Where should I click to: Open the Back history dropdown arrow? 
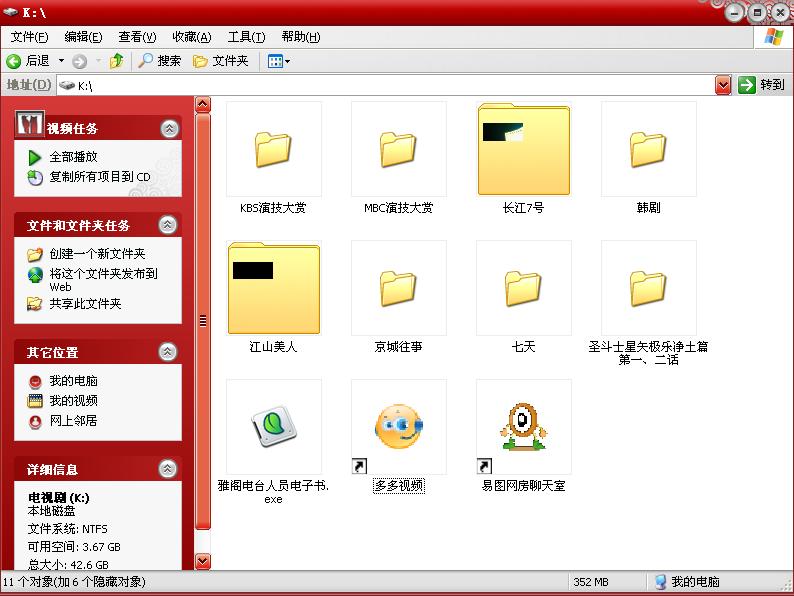[x=61, y=61]
